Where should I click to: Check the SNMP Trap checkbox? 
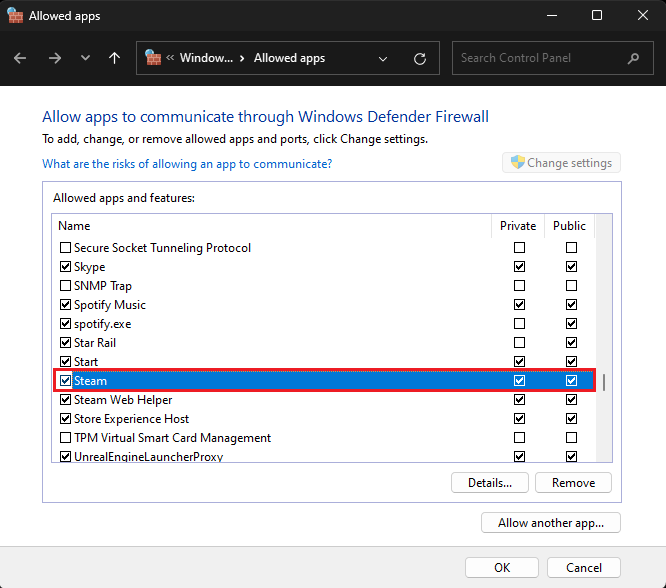coord(66,286)
